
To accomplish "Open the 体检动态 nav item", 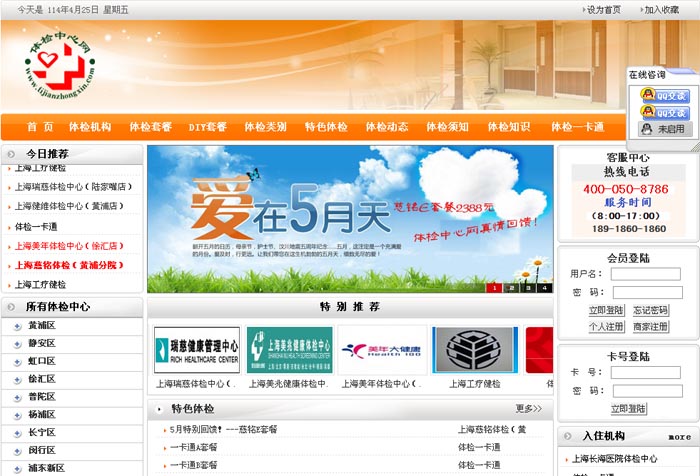I will tap(387, 127).
